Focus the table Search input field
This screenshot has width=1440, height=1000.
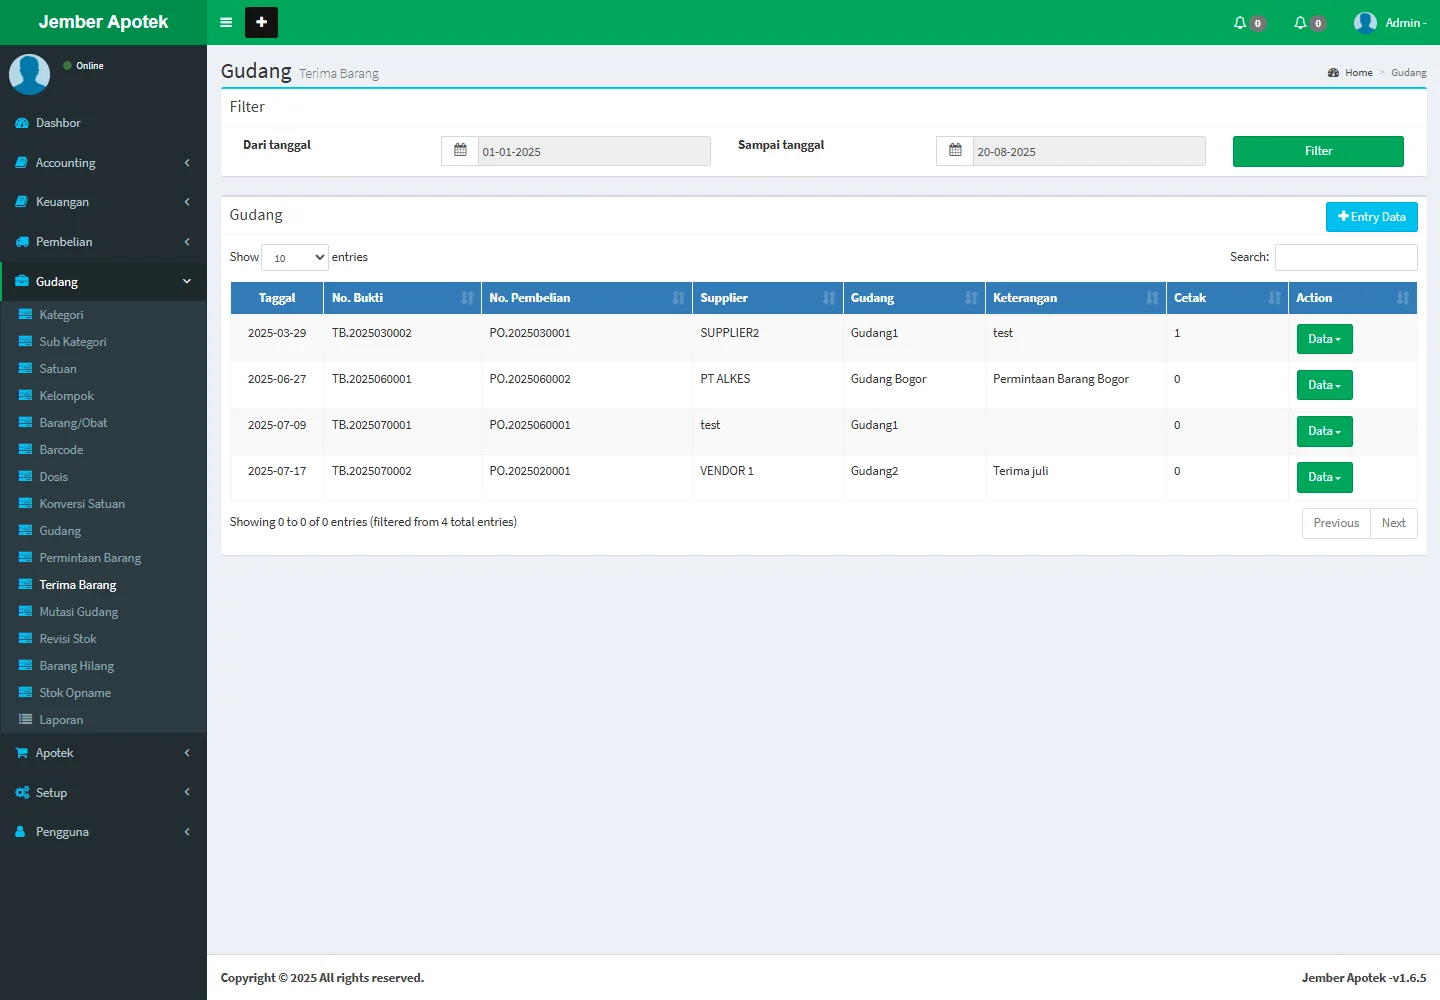point(1345,257)
